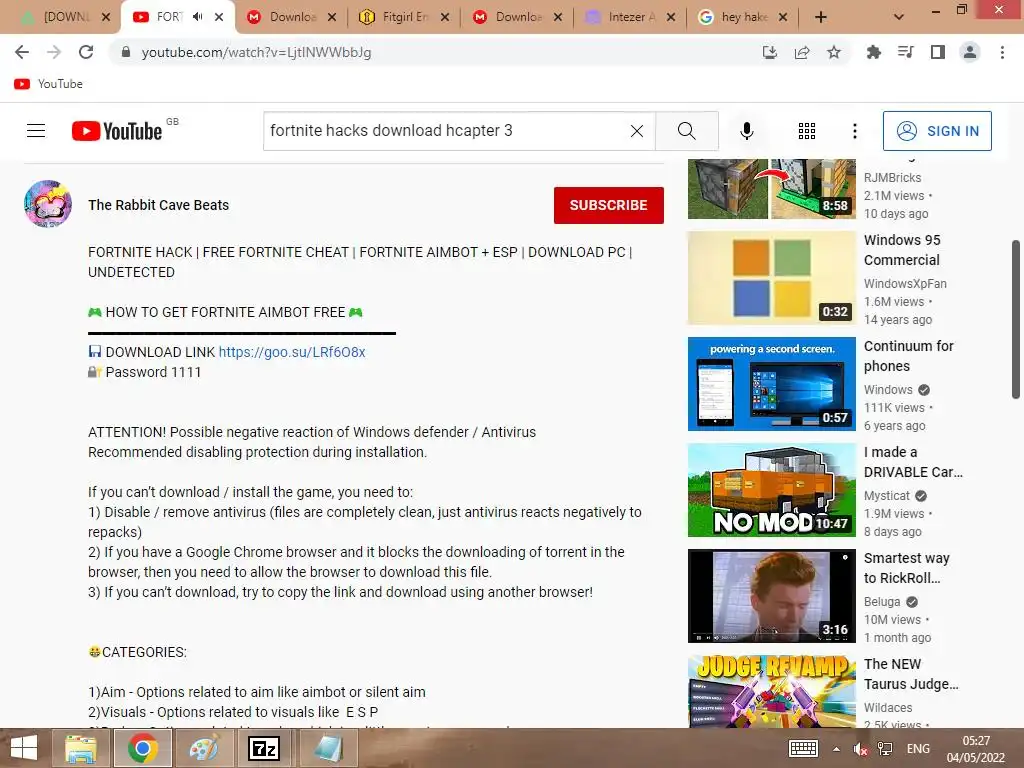Viewport: 1024px width, 768px height.
Task: Switch to the first Downloa tab
Action: click(x=291, y=17)
